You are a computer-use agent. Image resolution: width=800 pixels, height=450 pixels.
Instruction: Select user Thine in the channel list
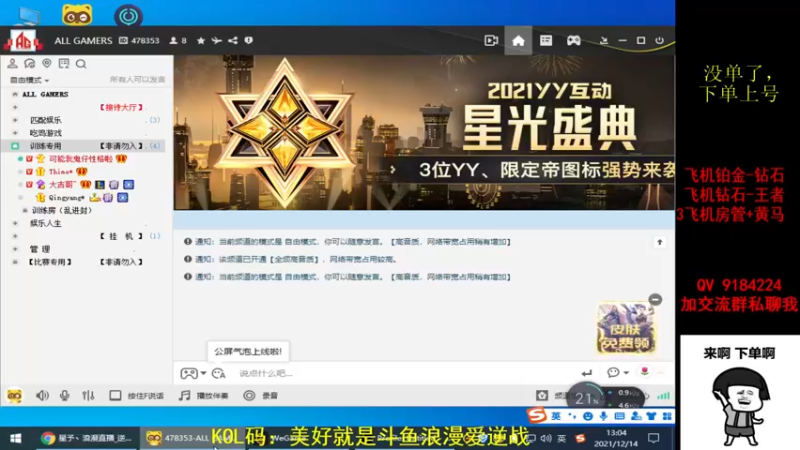coord(61,171)
